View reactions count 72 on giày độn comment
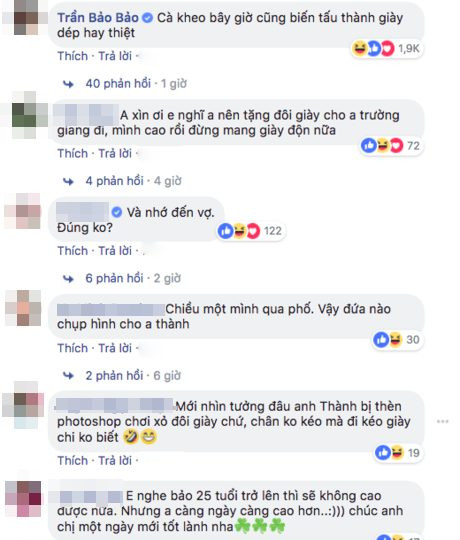460x540 pixels. [x=391, y=146]
